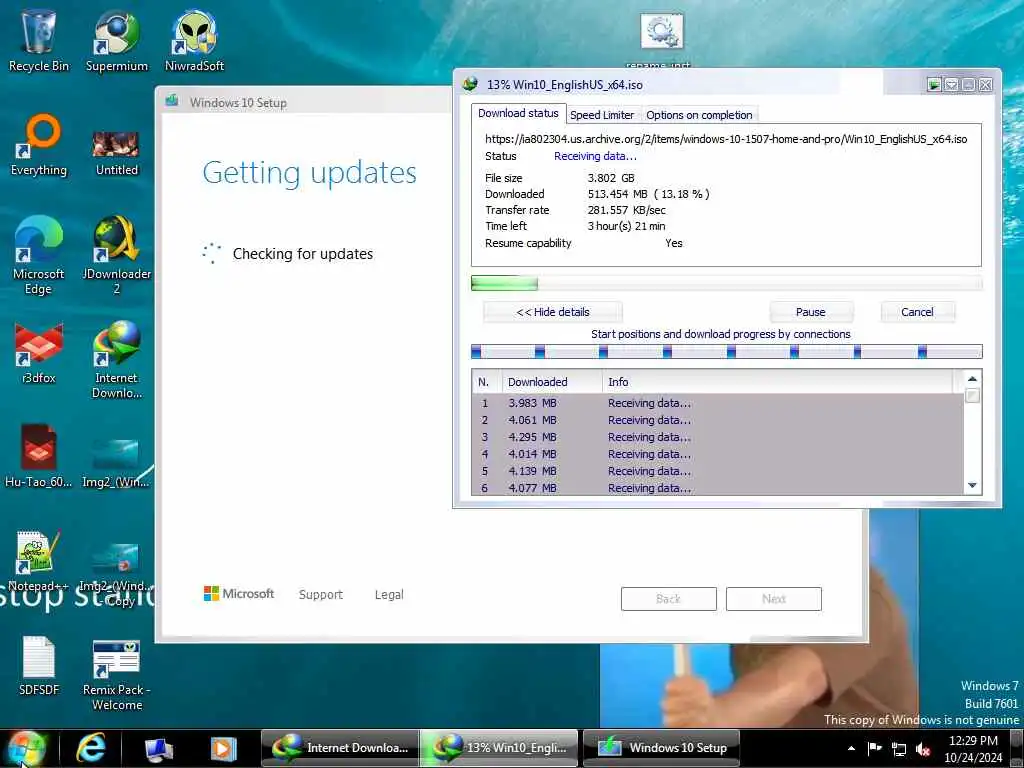Launch Internet Explorer from the taskbar
Viewport: 1024px width, 768px height.
pyautogui.click(x=90, y=748)
